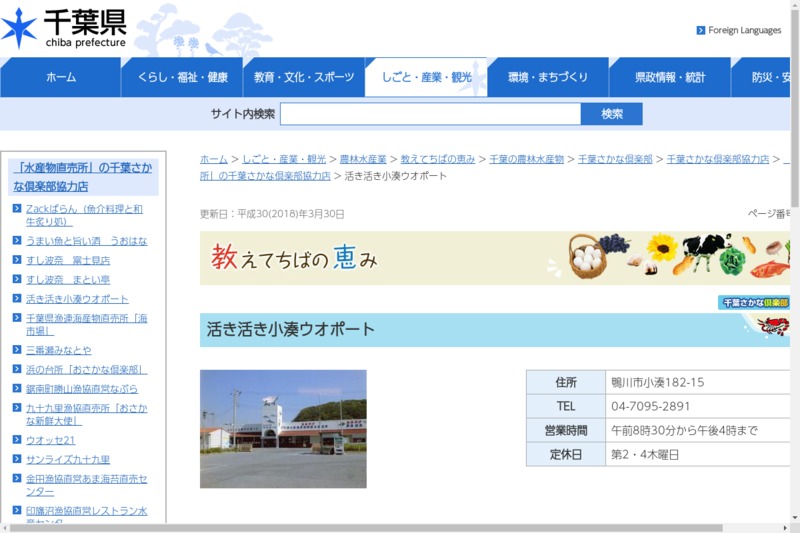Switch to 教育・文化・スポーツ tab
The height and width of the screenshot is (533, 800).
pos(304,77)
